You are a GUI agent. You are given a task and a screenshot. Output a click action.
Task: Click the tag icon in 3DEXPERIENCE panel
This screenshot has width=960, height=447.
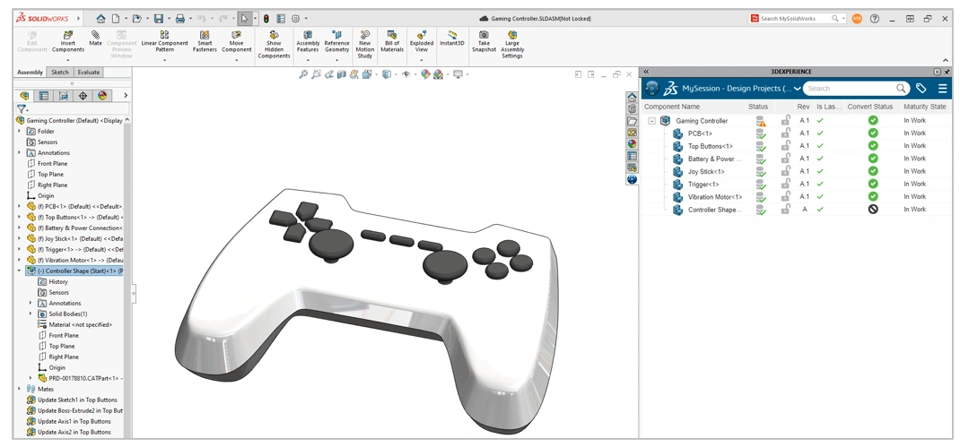pos(921,88)
